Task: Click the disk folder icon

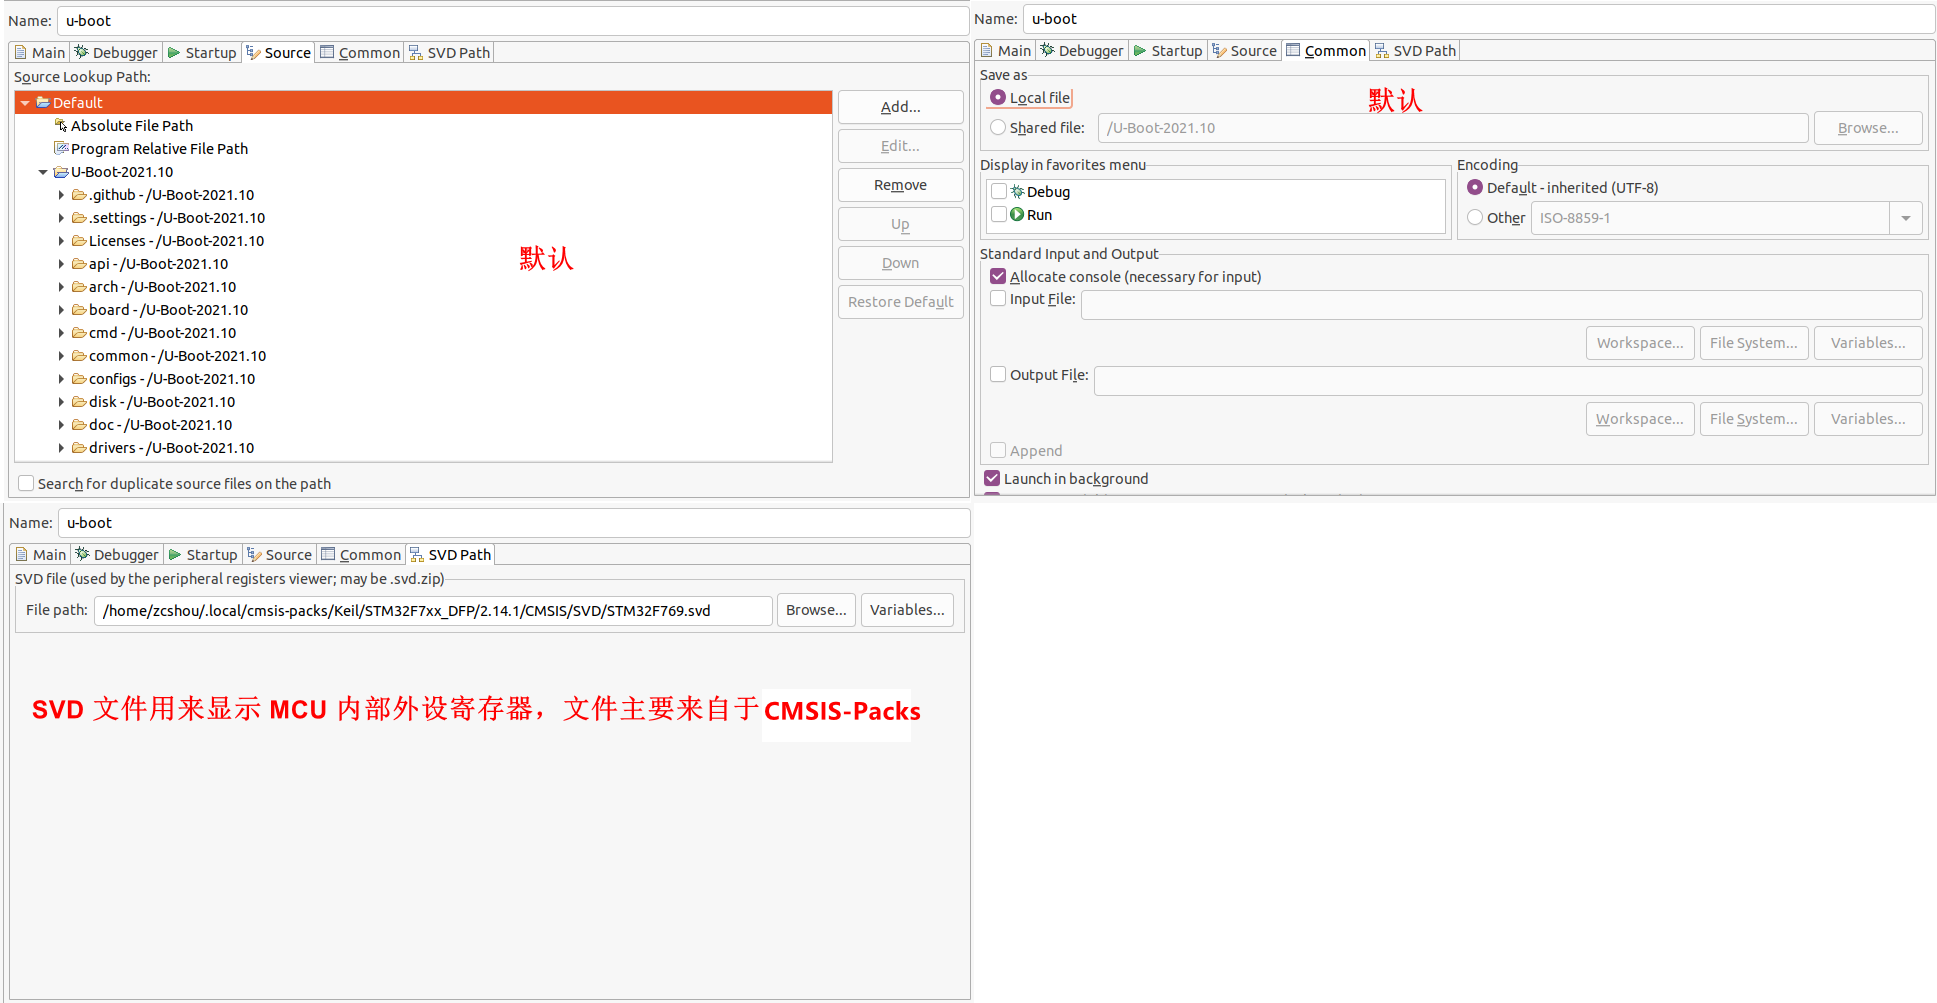Action: tap(79, 402)
